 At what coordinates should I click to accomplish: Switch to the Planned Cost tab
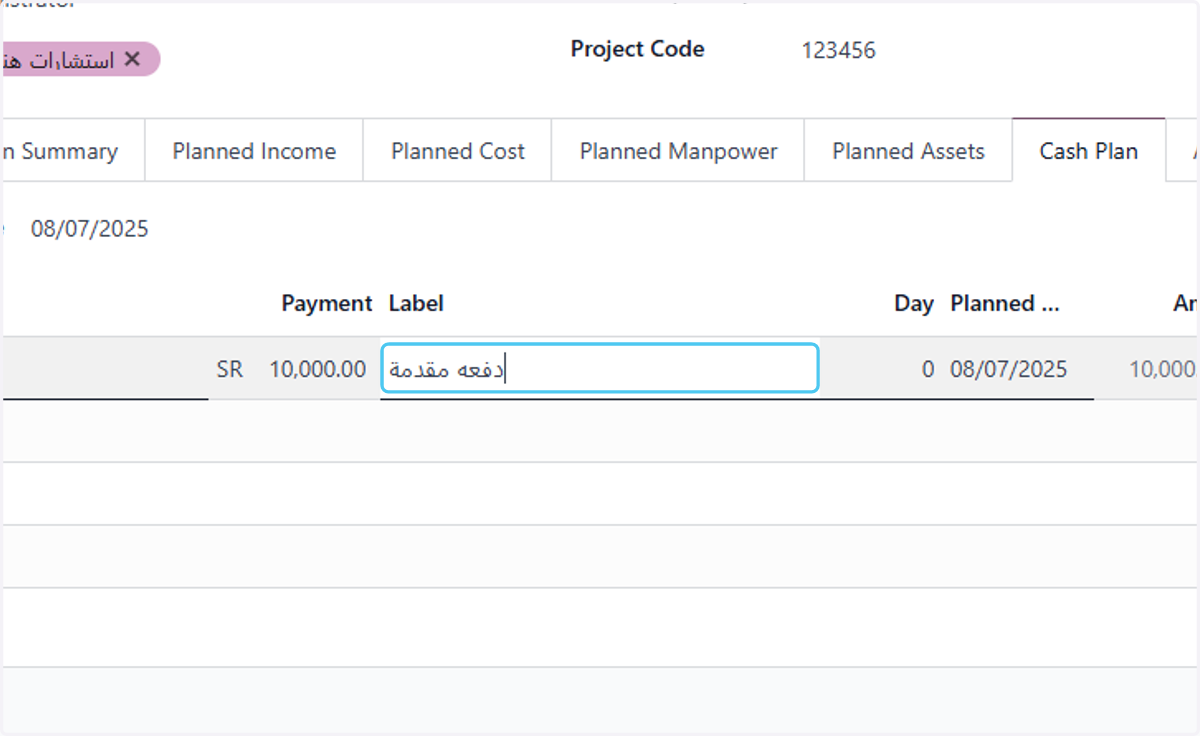point(458,151)
